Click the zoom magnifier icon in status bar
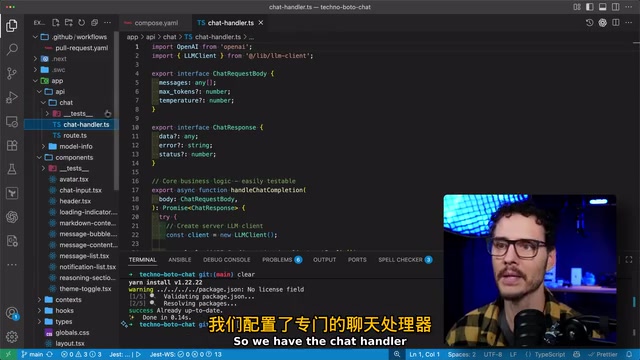This screenshot has height=360, width=640. tap(397, 354)
